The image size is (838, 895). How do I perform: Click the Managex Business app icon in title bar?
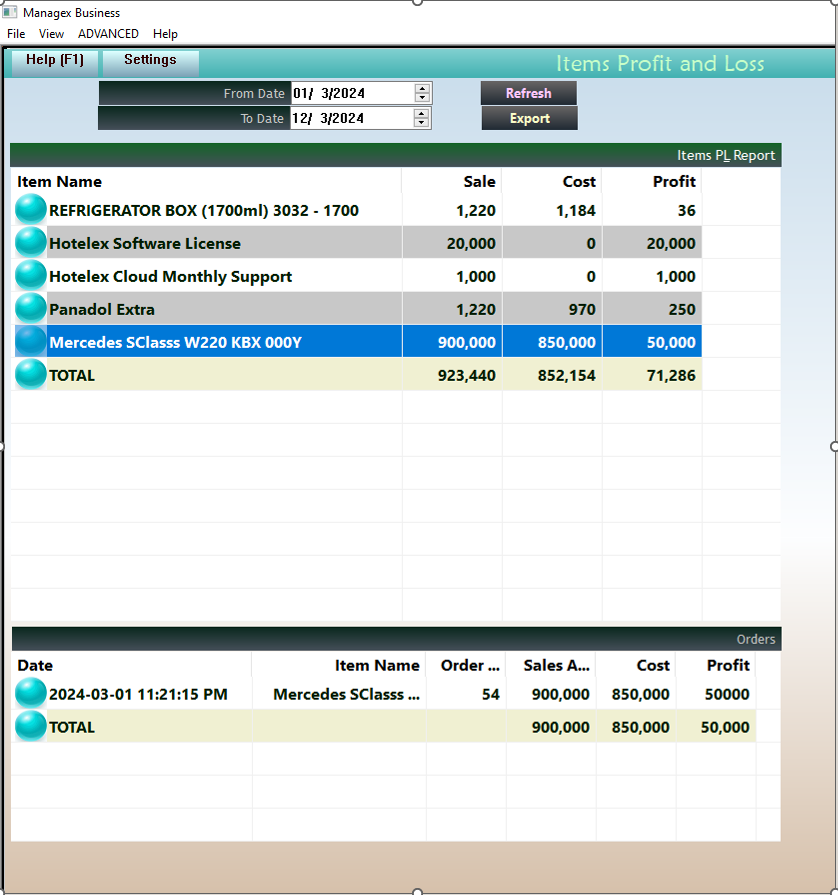10,13
